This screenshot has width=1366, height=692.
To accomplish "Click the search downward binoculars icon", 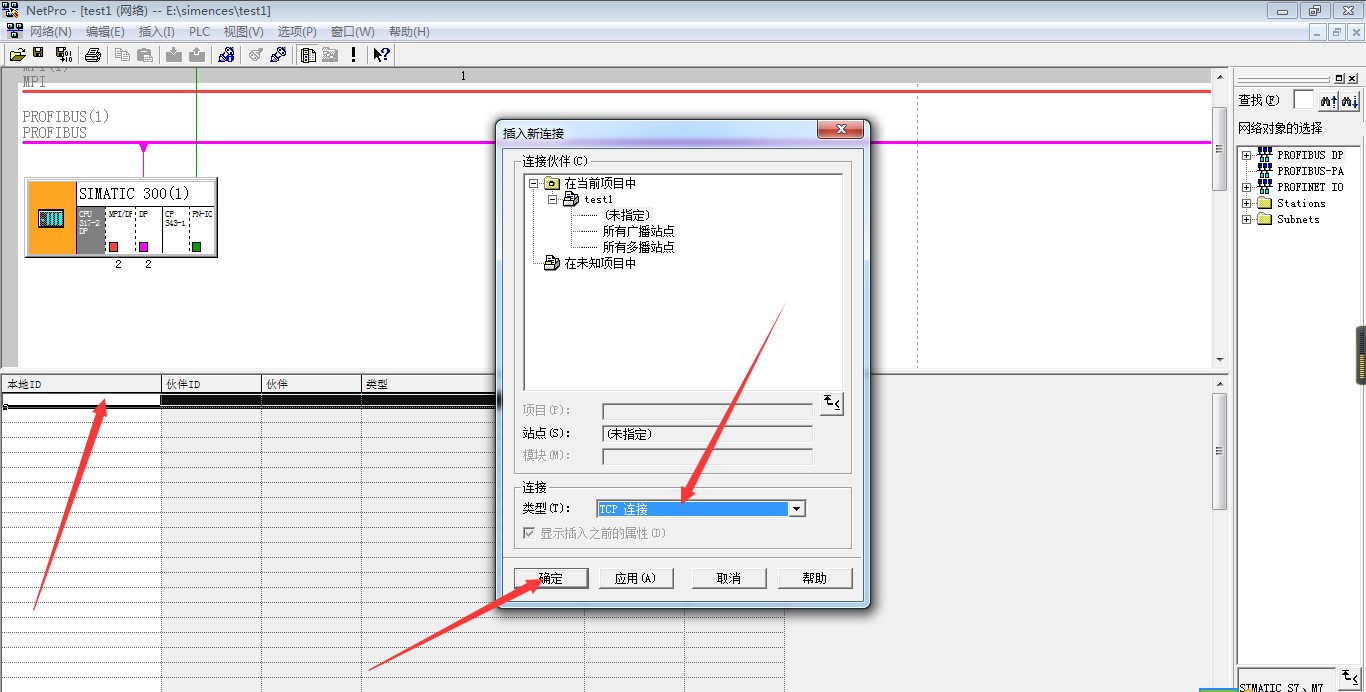I will (1349, 100).
